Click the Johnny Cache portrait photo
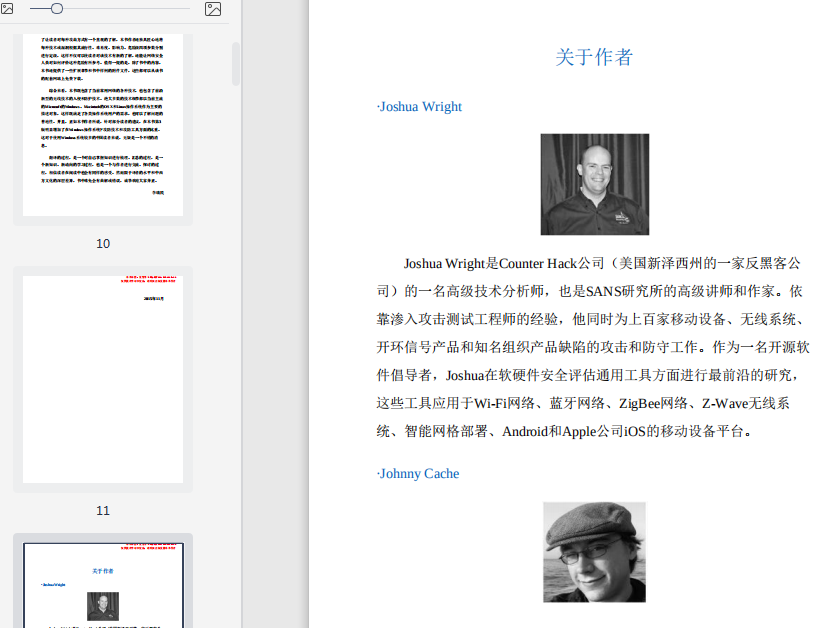 pos(594,552)
